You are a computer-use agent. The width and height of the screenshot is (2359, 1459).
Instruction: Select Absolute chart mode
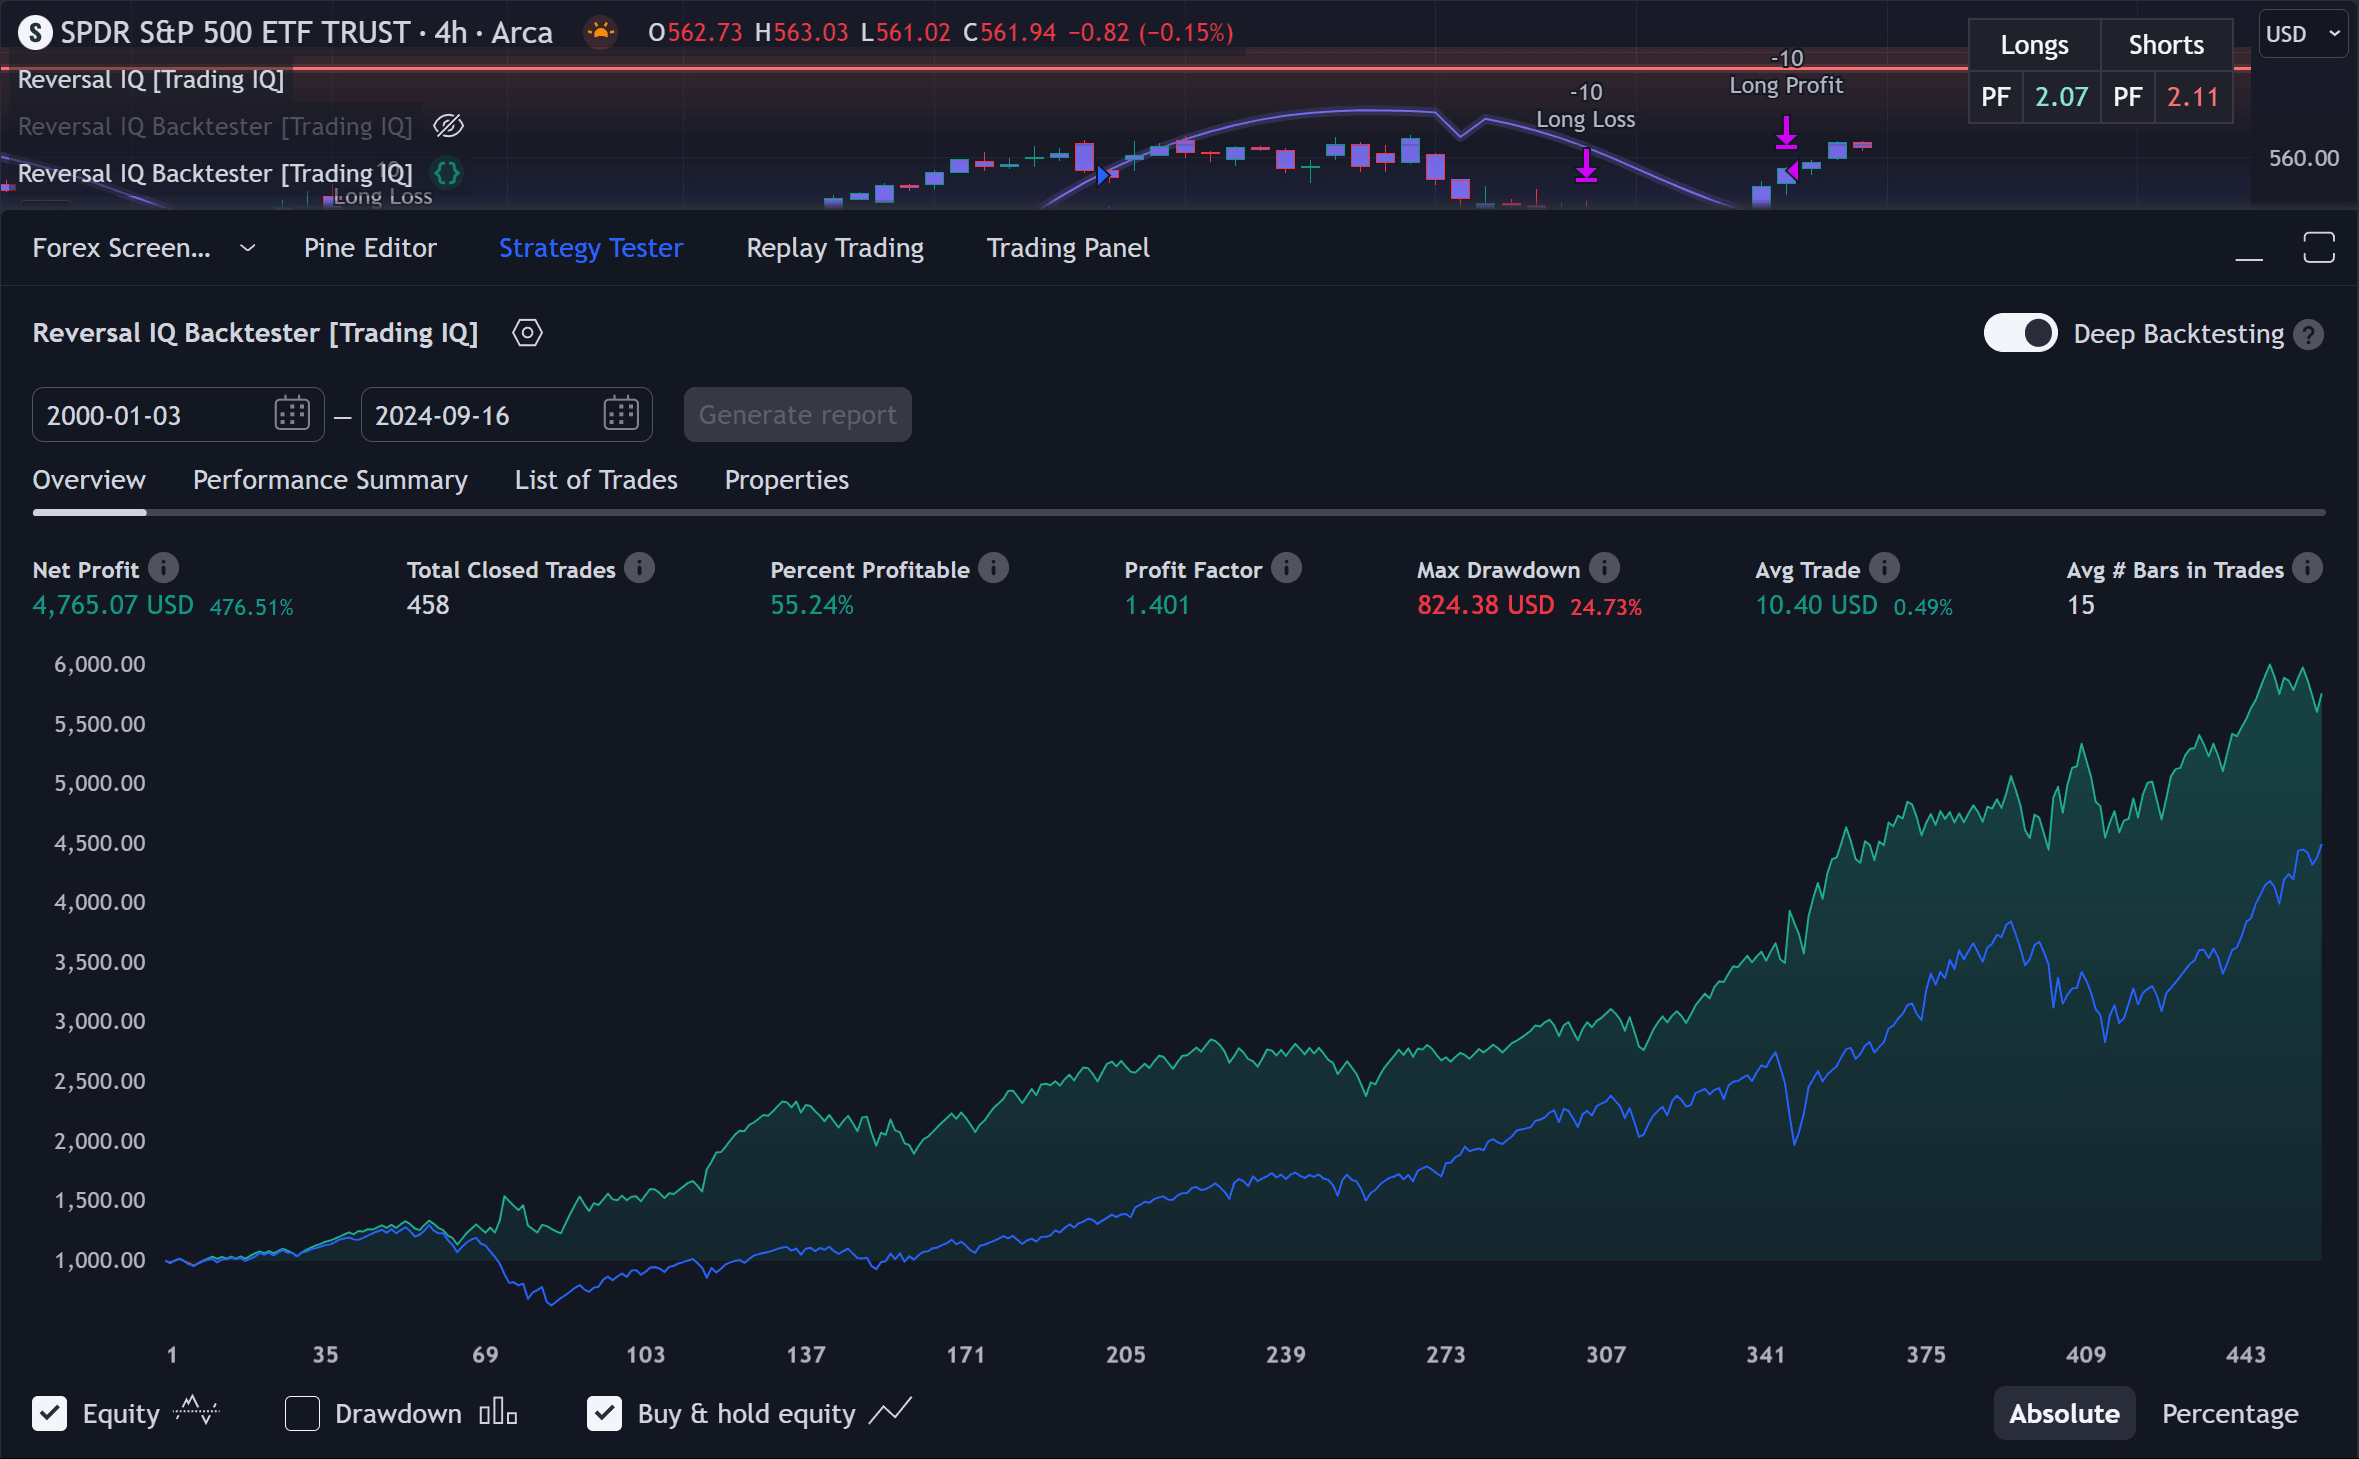tap(2064, 1413)
